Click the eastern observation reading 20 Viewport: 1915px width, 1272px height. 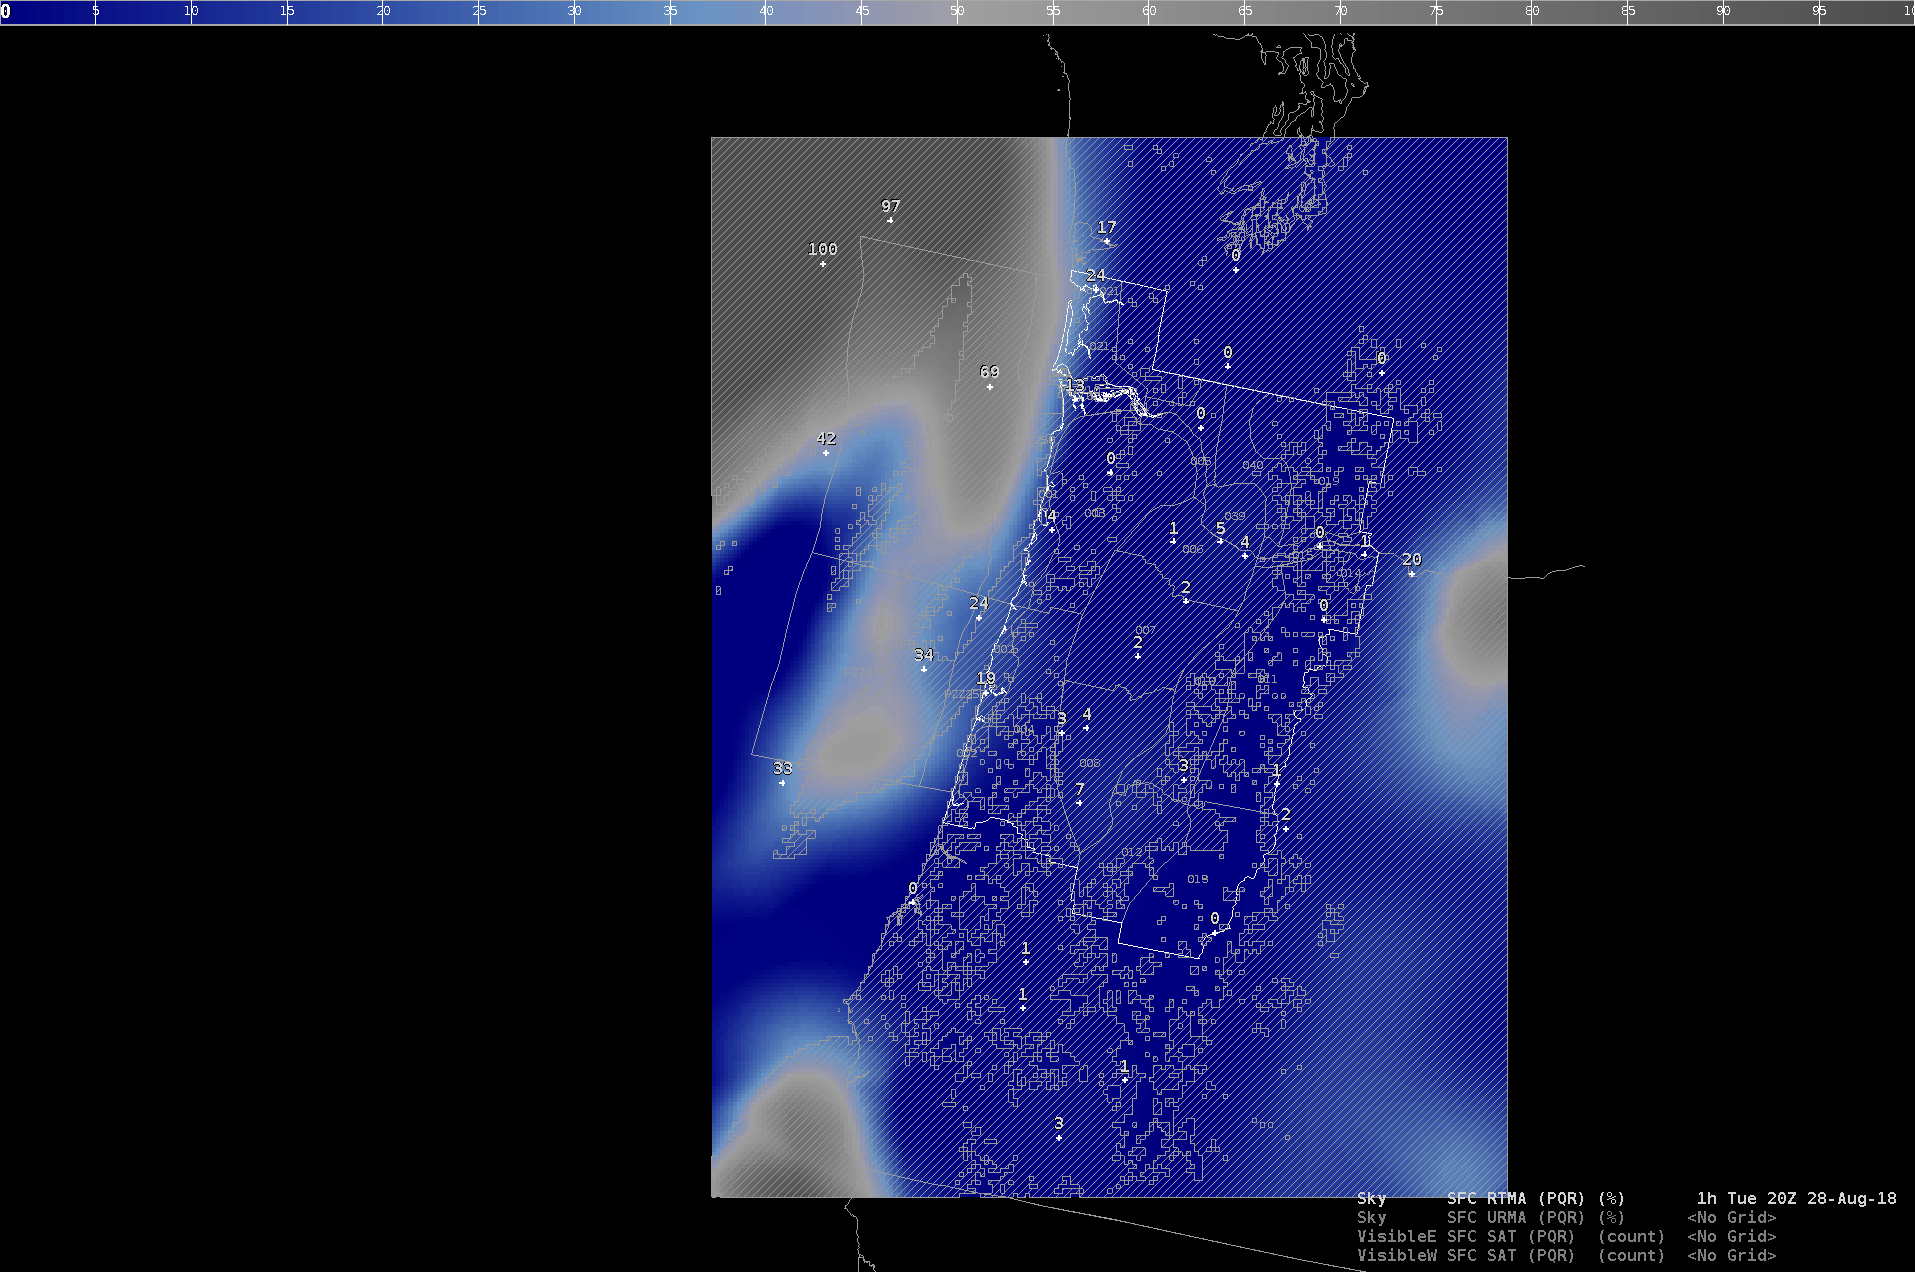tap(1411, 560)
